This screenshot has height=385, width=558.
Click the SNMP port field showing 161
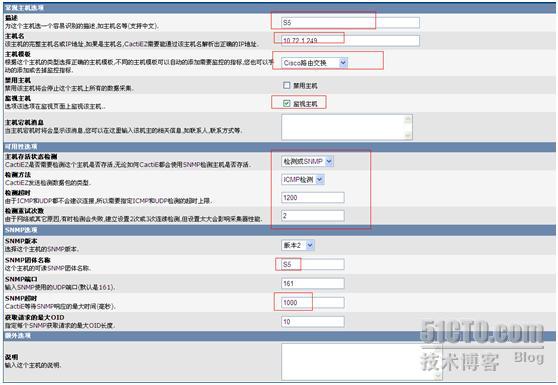(313, 284)
